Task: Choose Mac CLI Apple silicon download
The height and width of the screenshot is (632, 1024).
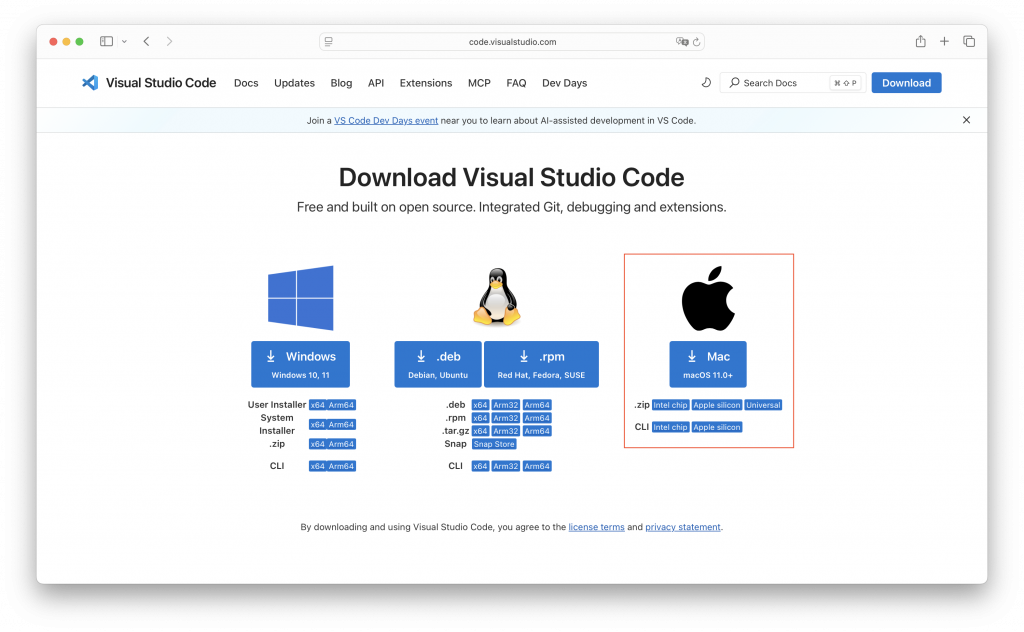Action: tap(716, 427)
